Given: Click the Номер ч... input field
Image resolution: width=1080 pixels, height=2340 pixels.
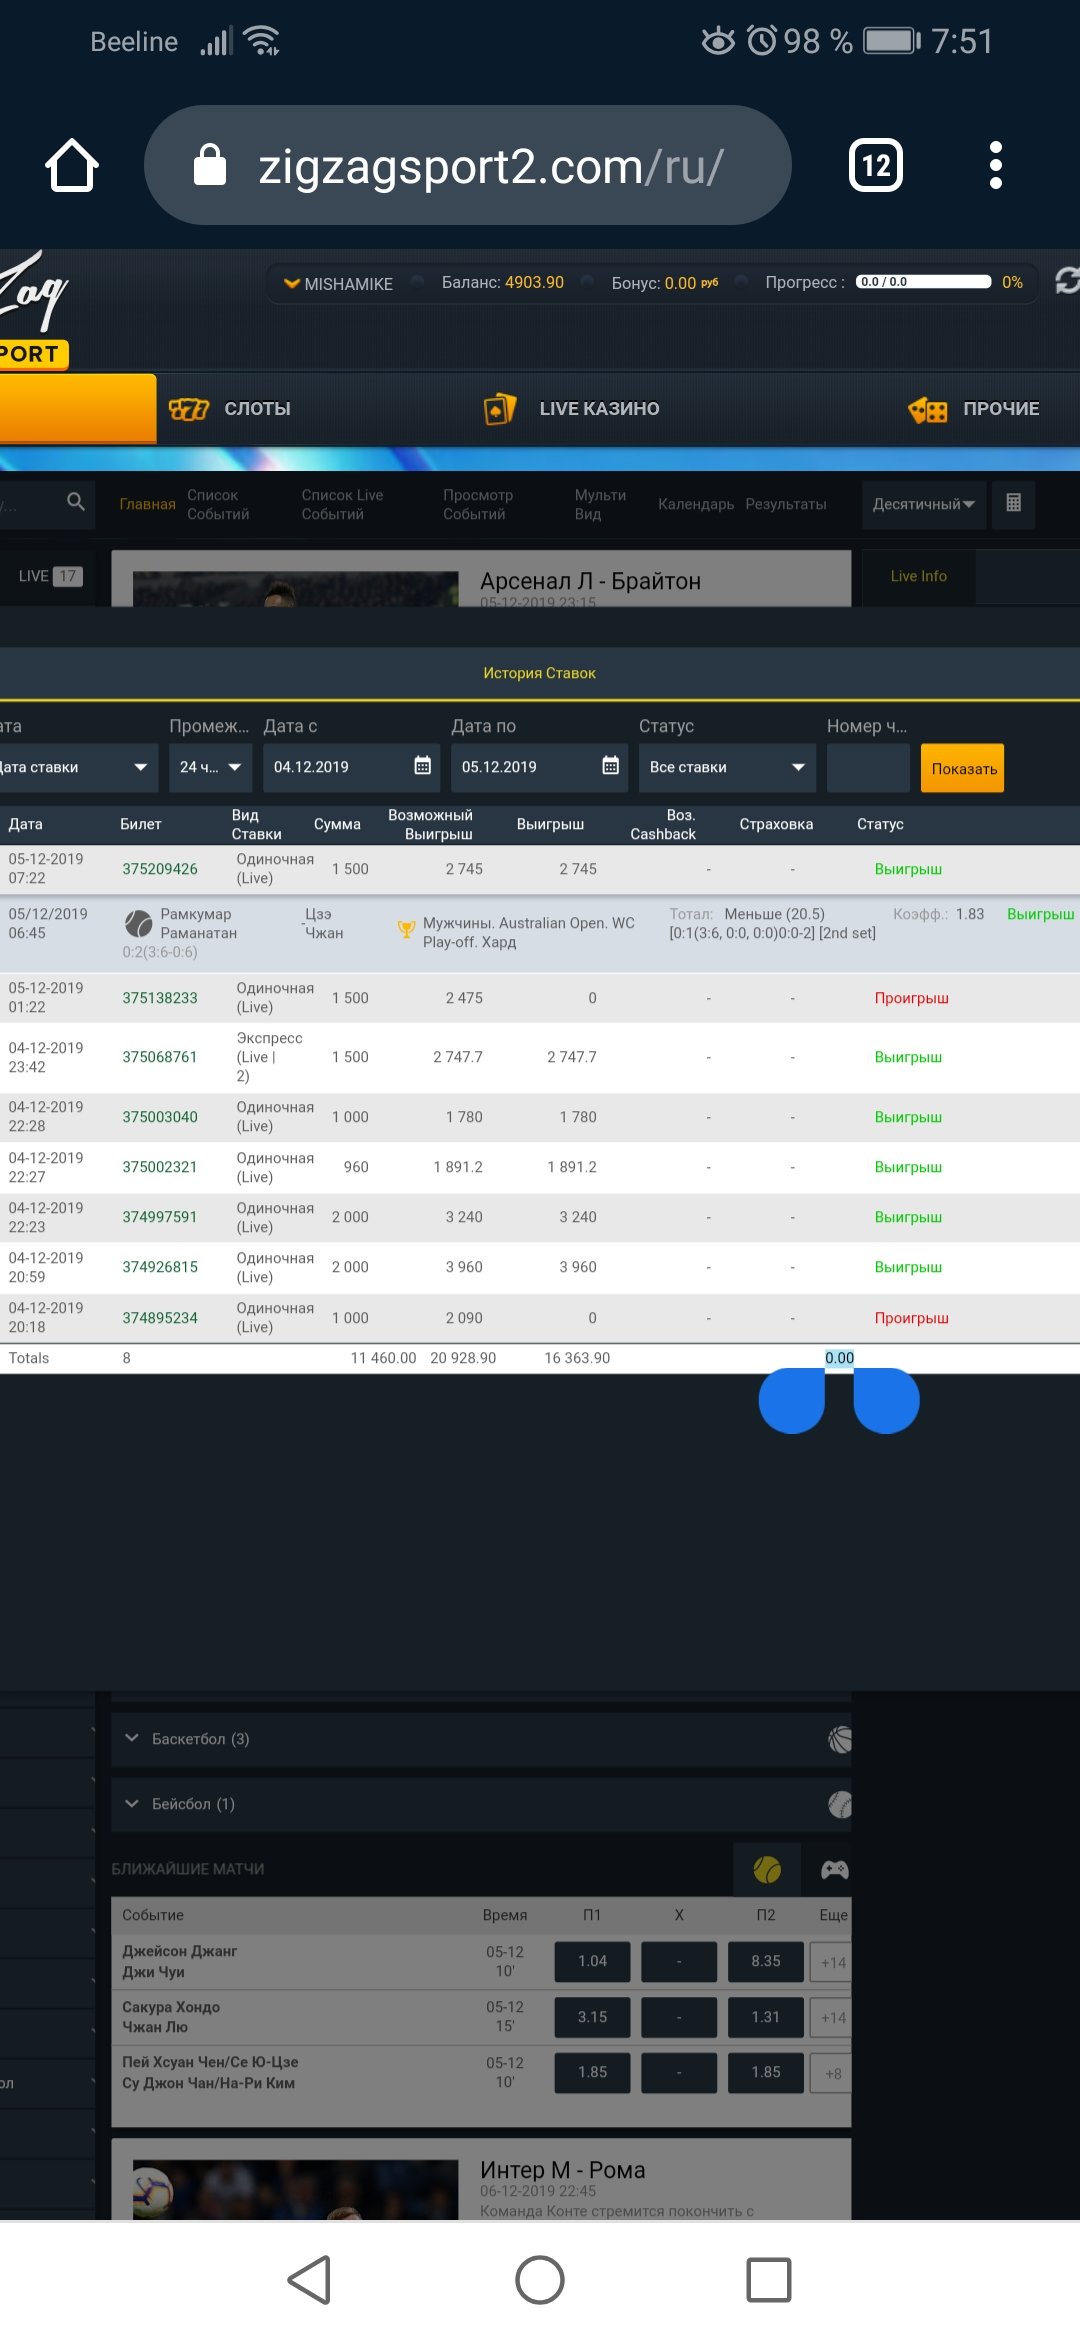Looking at the screenshot, I should [868, 768].
